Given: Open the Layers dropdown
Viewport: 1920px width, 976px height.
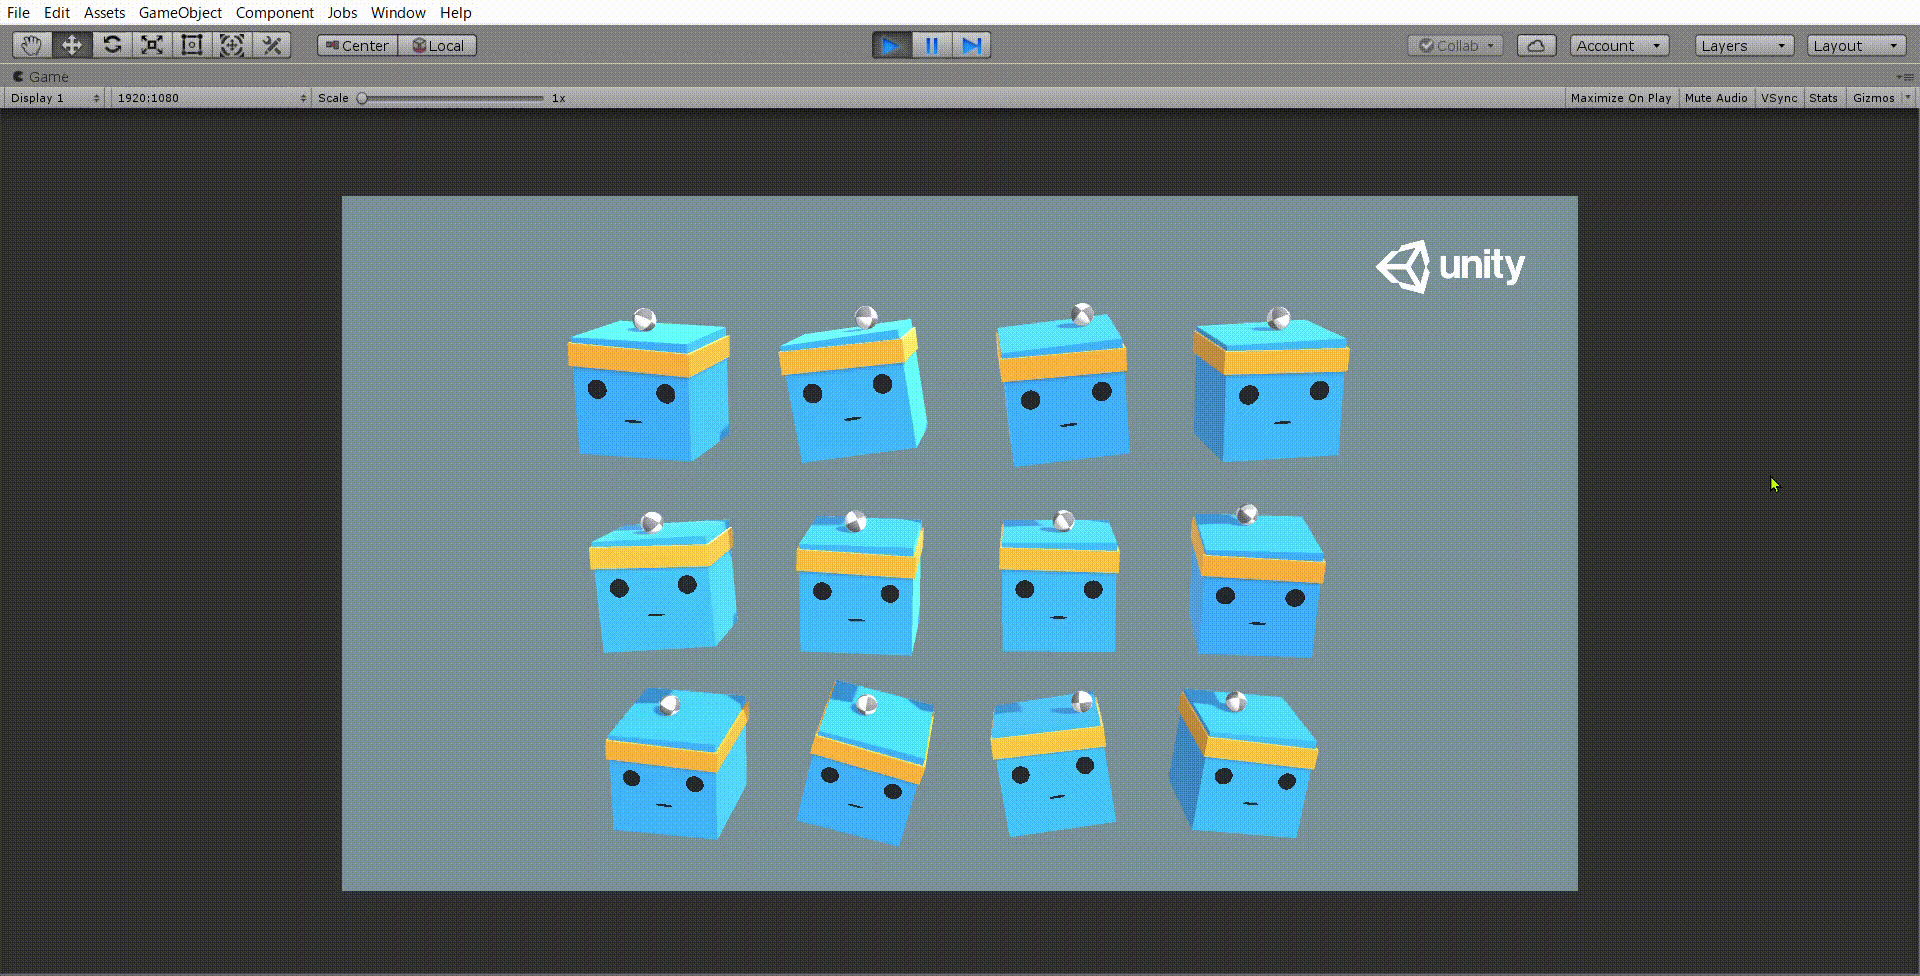Looking at the screenshot, I should 1744,45.
